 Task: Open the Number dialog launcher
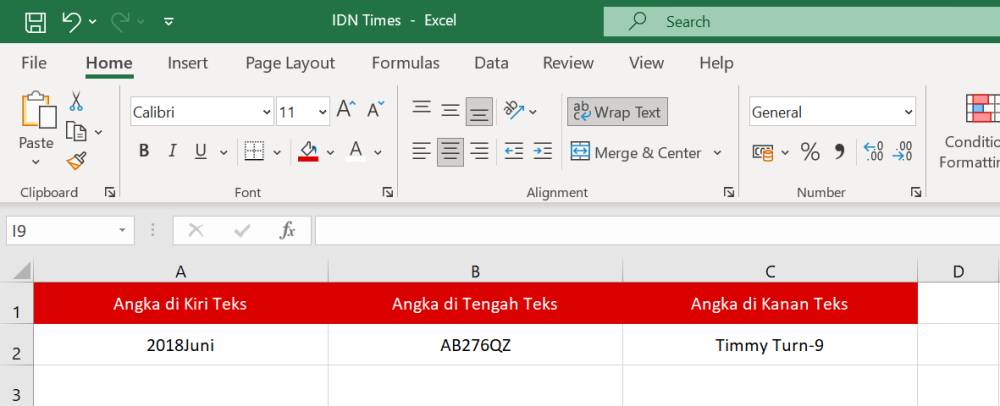pyautogui.click(x=916, y=192)
